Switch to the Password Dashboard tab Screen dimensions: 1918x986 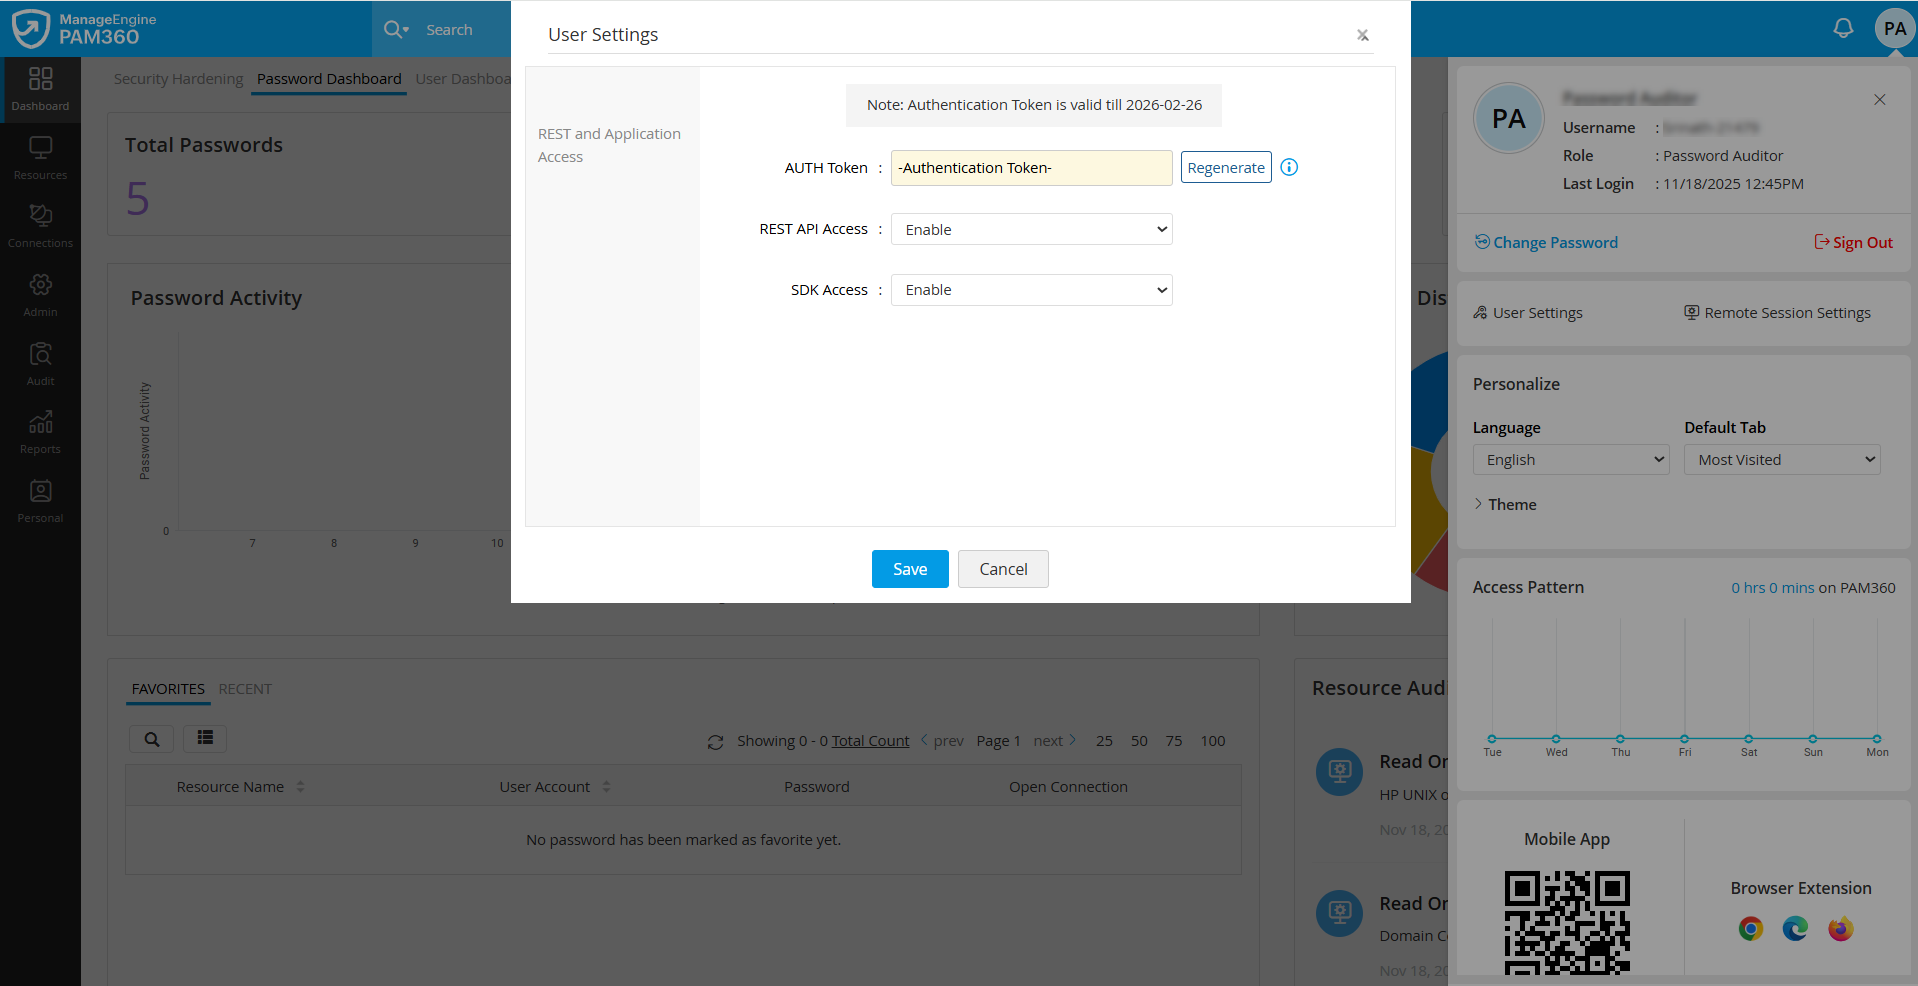329,79
